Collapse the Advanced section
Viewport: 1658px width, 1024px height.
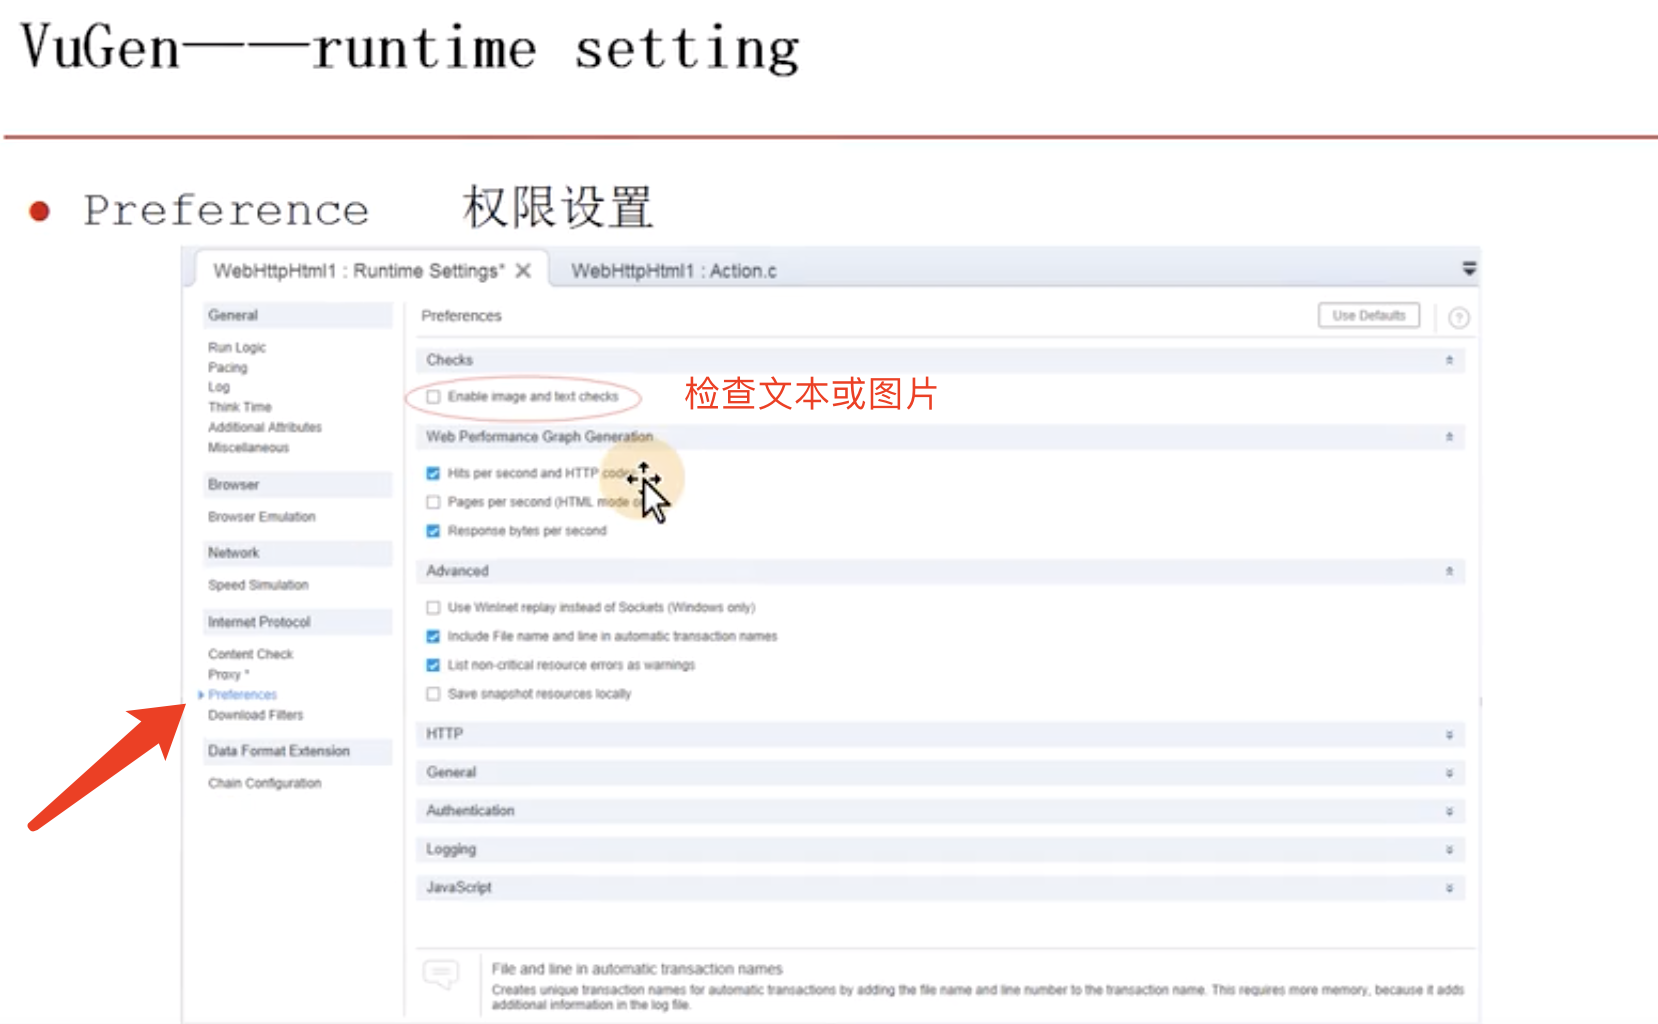click(x=1449, y=571)
